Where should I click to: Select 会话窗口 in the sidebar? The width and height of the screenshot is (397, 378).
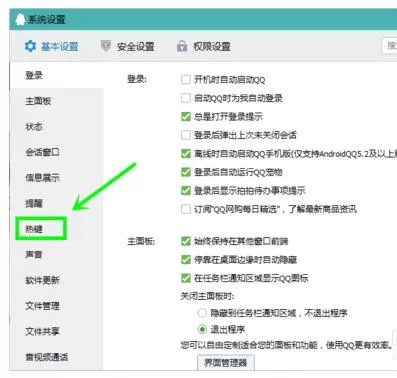pos(43,152)
